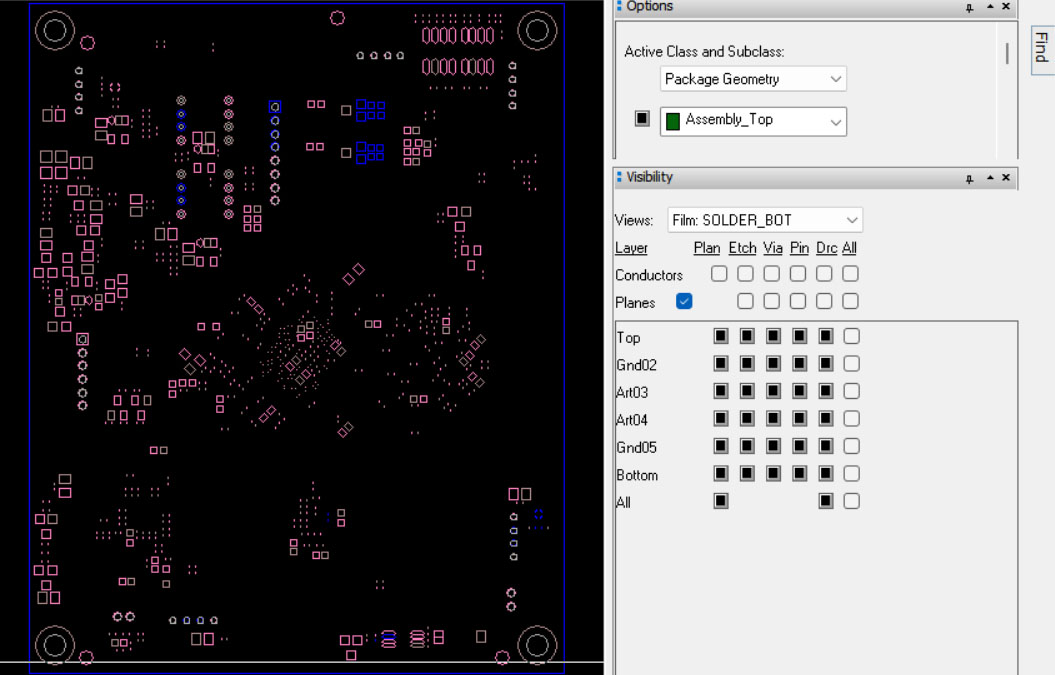Uncheck the Planes Plan checkbox

coord(684,301)
